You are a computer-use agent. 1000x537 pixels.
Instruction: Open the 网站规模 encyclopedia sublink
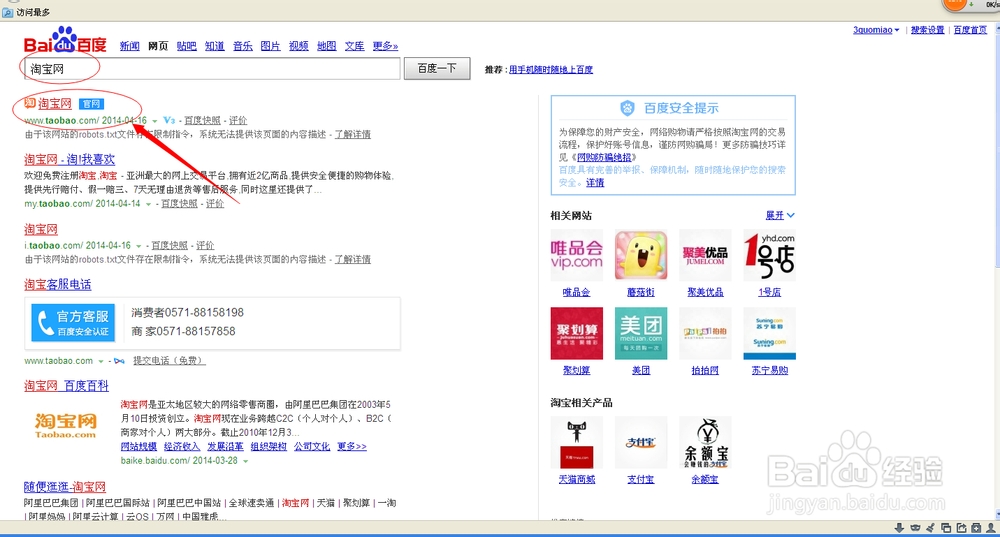[138, 446]
